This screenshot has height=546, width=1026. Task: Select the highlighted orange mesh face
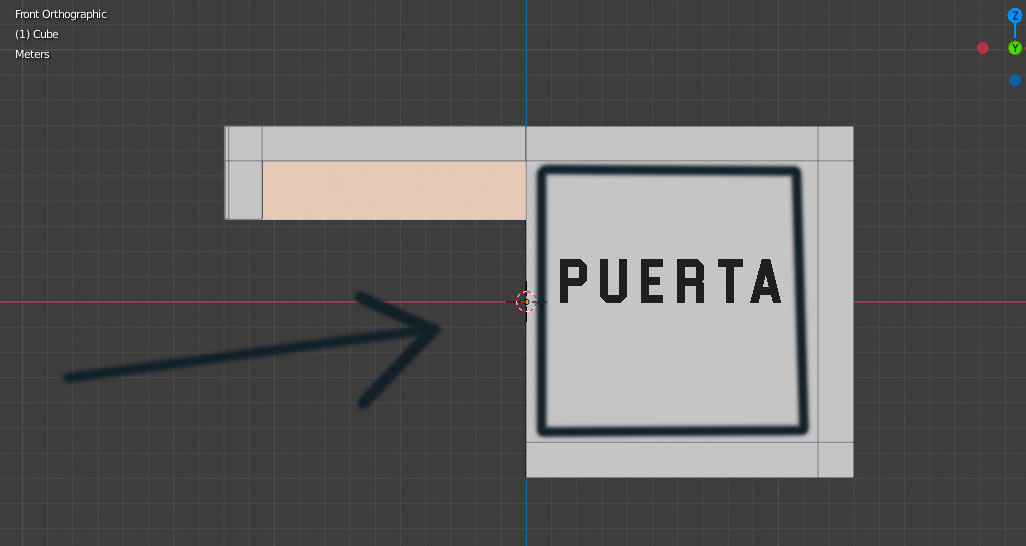click(394, 191)
